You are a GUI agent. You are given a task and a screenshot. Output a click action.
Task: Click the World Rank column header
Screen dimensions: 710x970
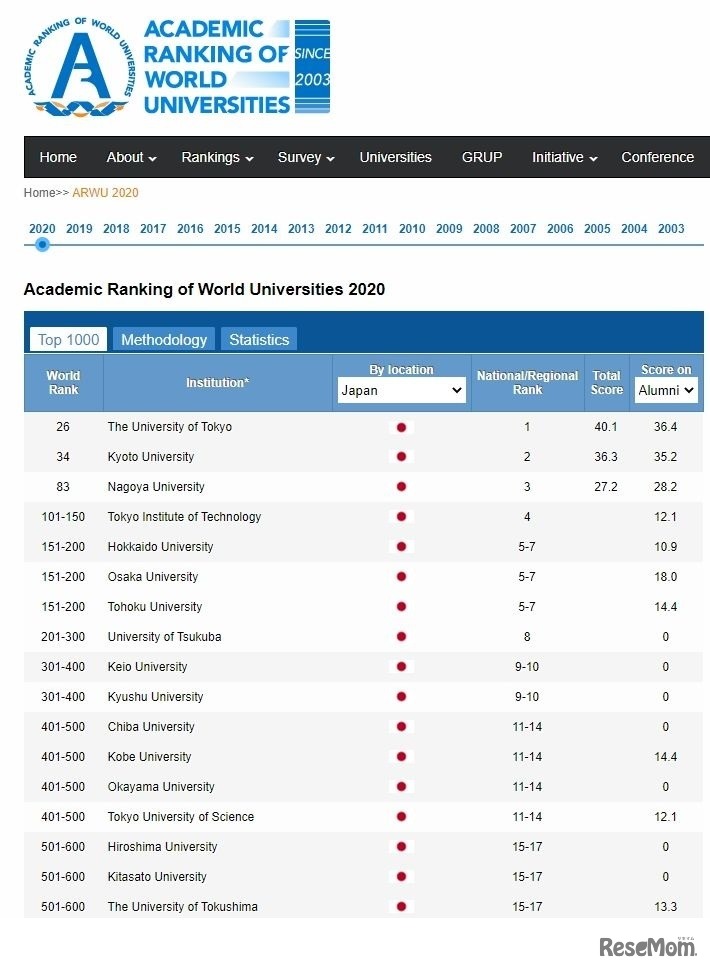pos(63,383)
